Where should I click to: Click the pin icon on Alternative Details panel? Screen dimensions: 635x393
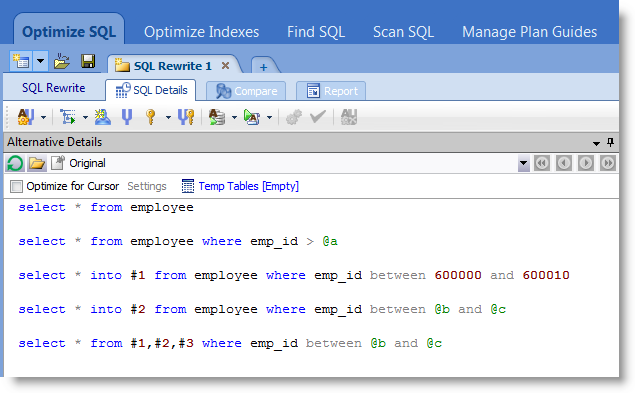610,142
